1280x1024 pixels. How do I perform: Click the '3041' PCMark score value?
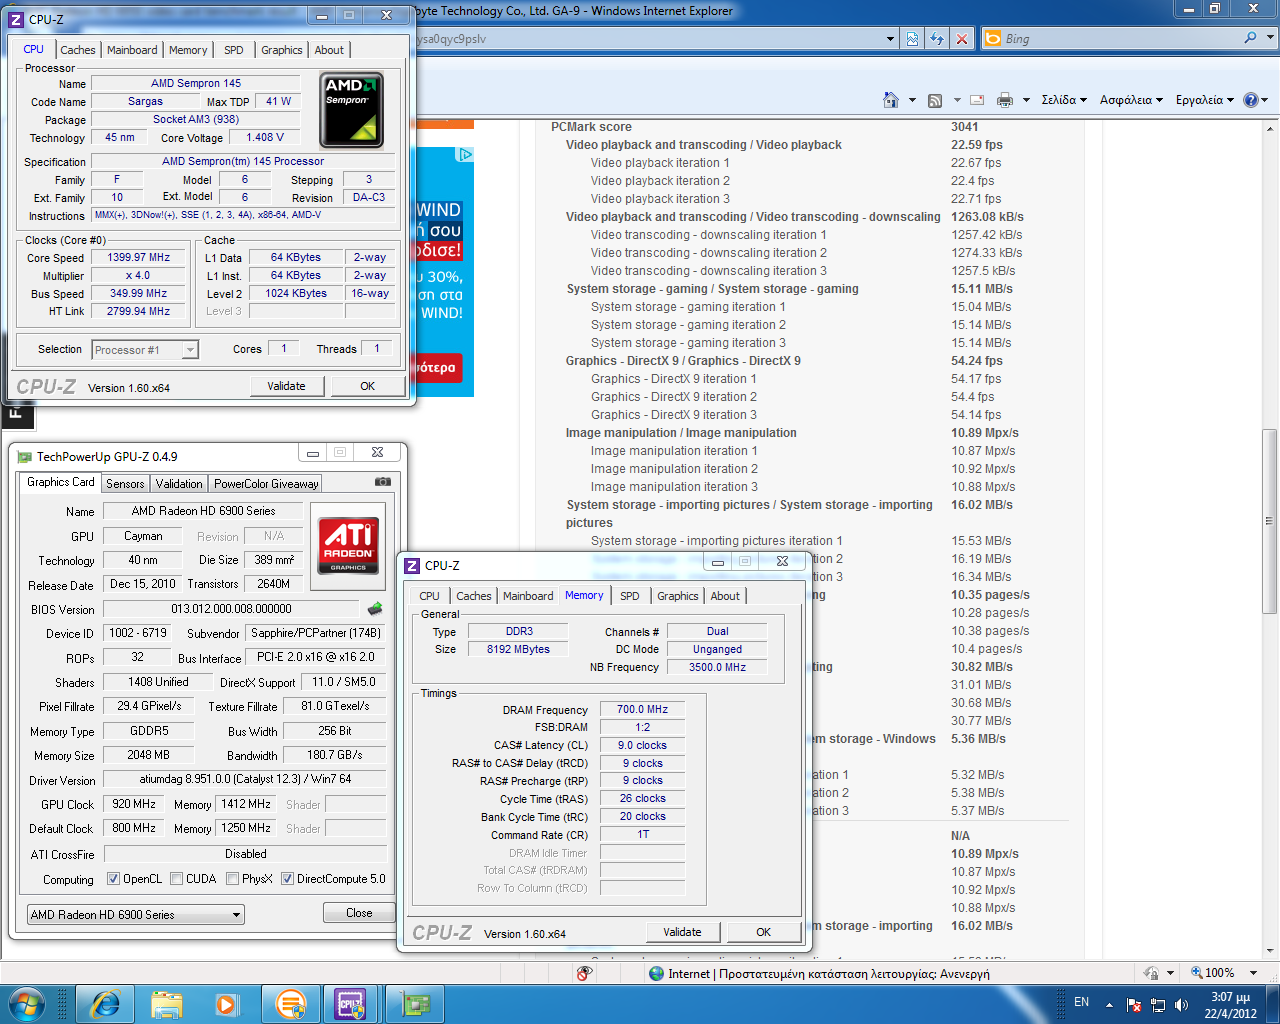tap(965, 127)
